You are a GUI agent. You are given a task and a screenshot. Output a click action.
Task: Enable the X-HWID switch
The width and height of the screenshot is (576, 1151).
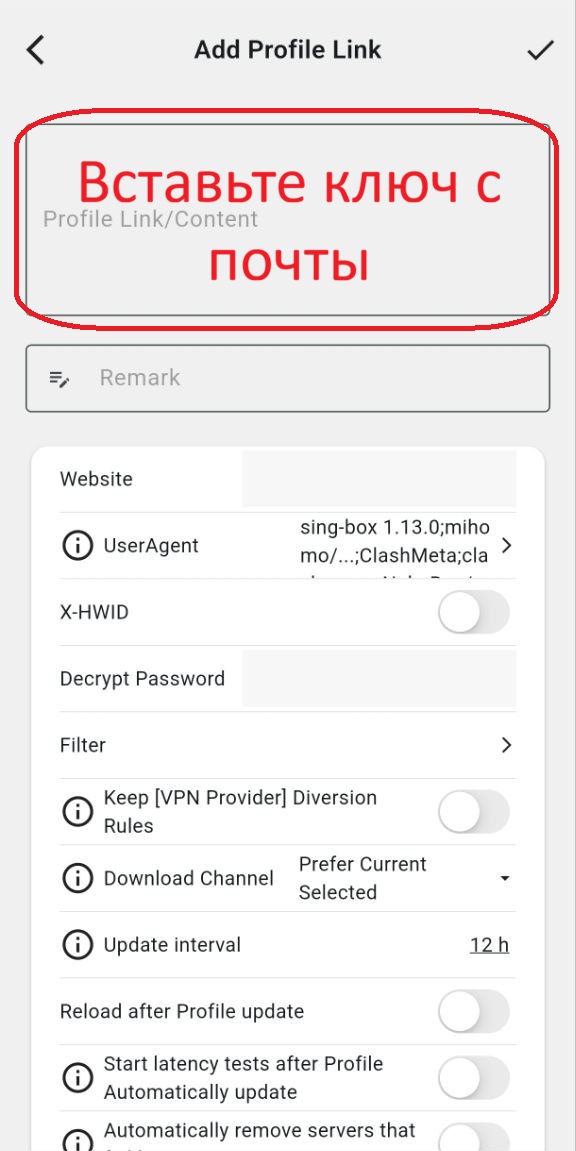click(473, 612)
